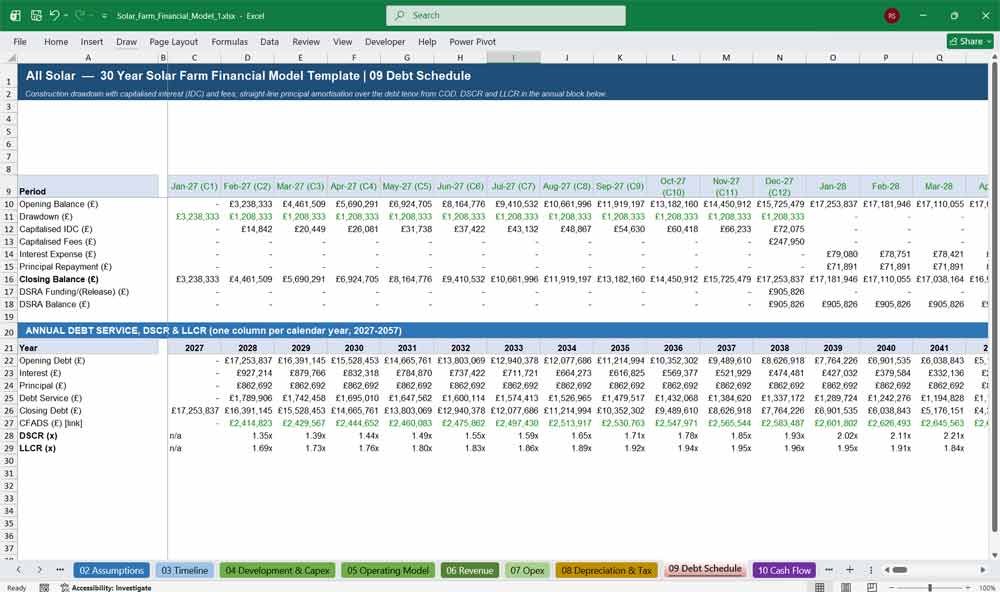Switch to the 10 Cash Flow sheet tab
1000x592 pixels.
(784, 570)
